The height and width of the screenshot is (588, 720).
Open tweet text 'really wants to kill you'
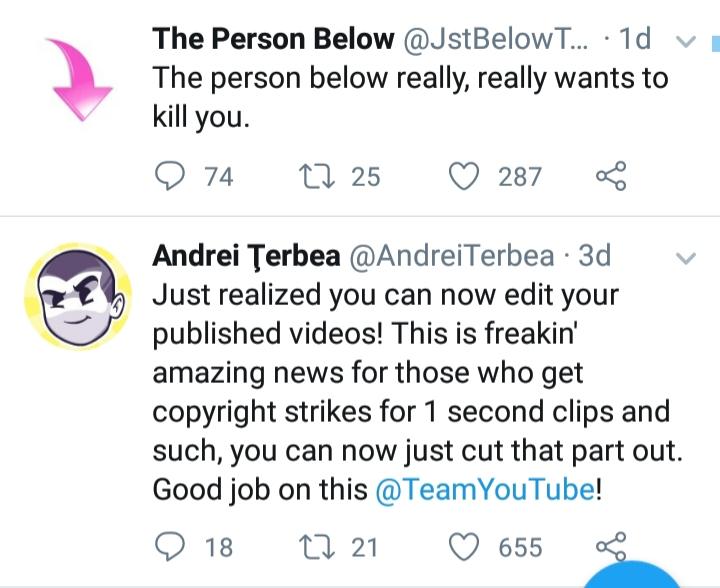pyautogui.click(x=410, y=97)
